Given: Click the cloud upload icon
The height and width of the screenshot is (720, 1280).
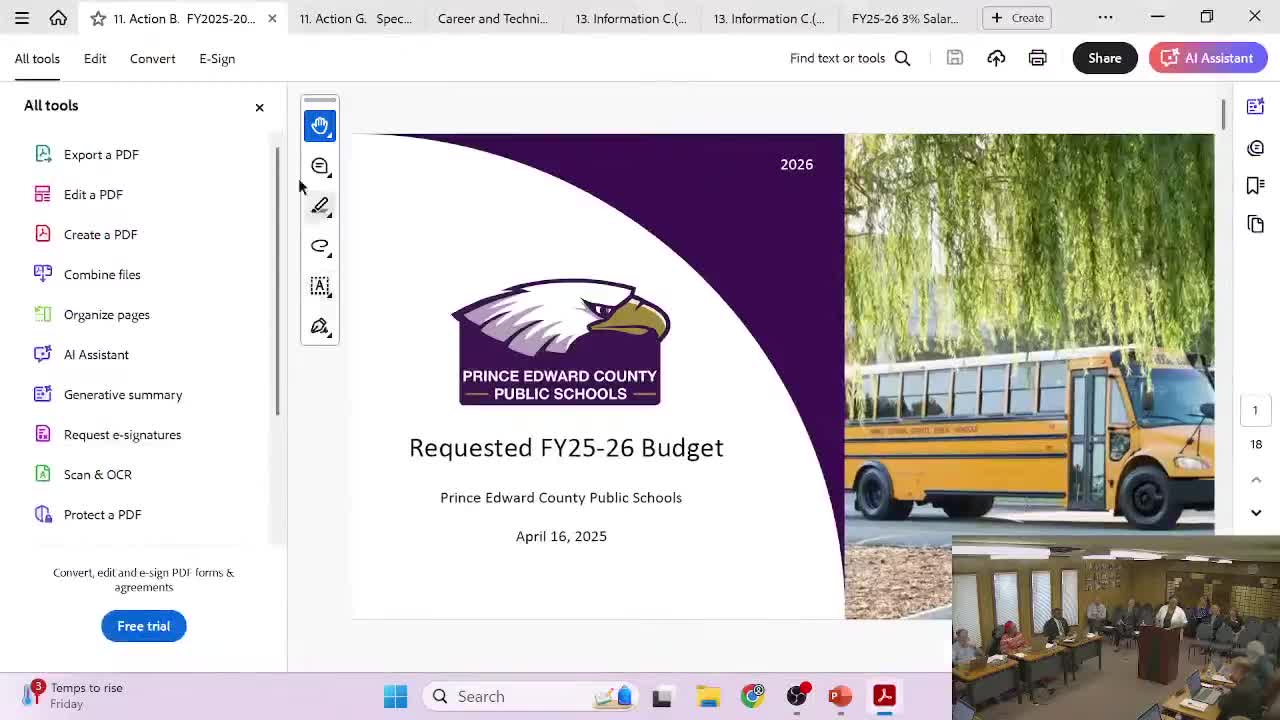Looking at the screenshot, I should point(996,58).
